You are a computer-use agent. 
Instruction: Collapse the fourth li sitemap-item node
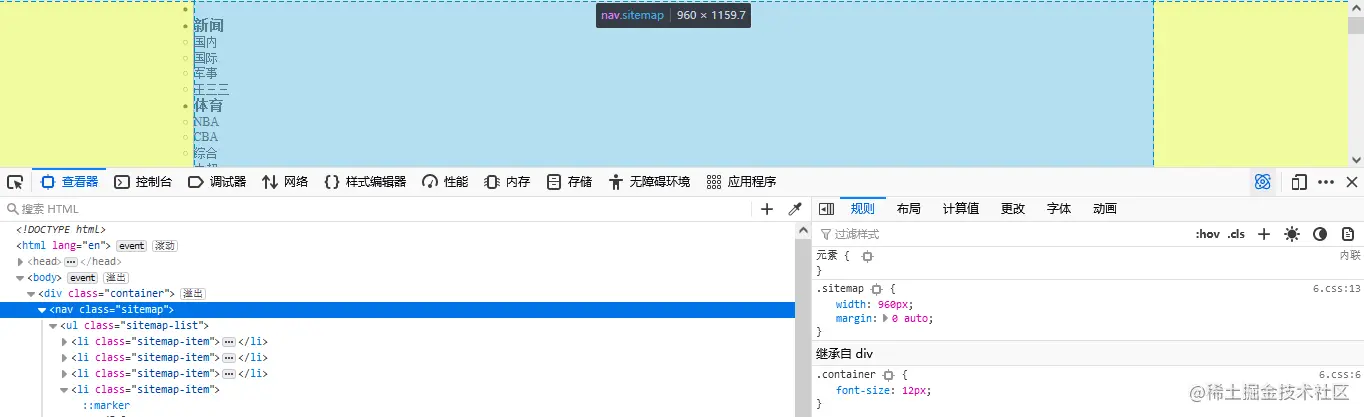click(x=65, y=389)
